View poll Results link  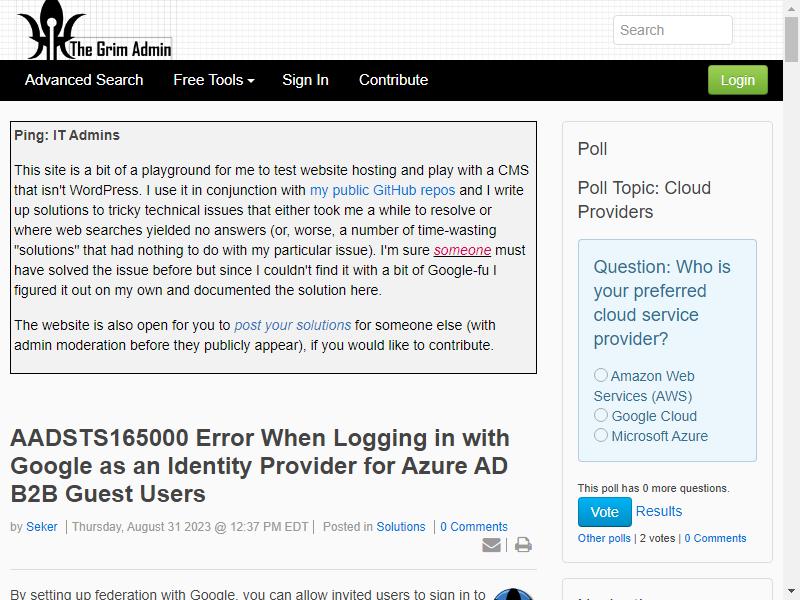[x=659, y=511]
